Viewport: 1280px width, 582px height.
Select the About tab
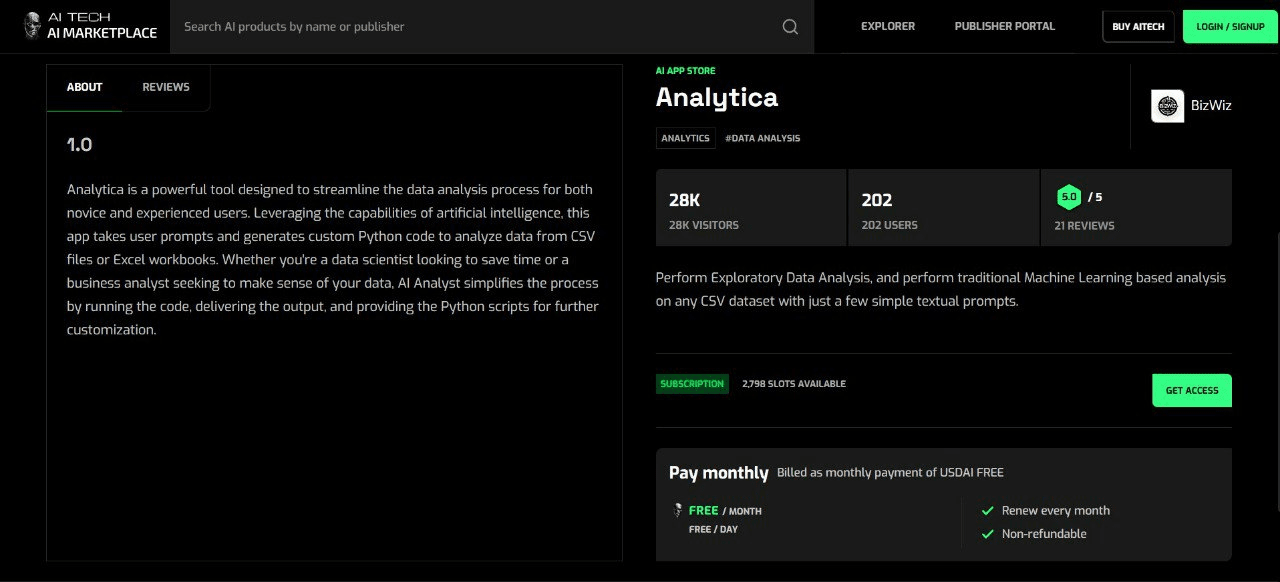85,87
